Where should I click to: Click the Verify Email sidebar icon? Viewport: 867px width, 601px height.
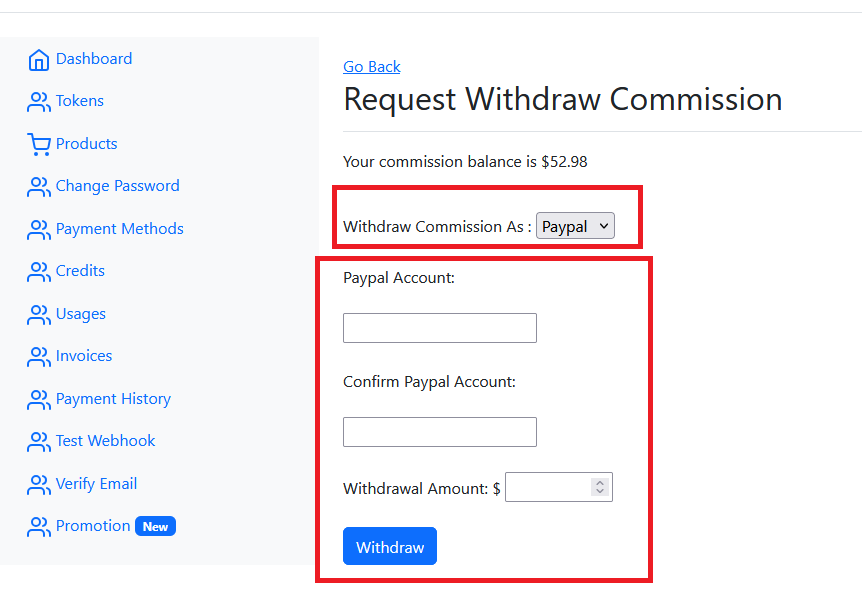[39, 485]
